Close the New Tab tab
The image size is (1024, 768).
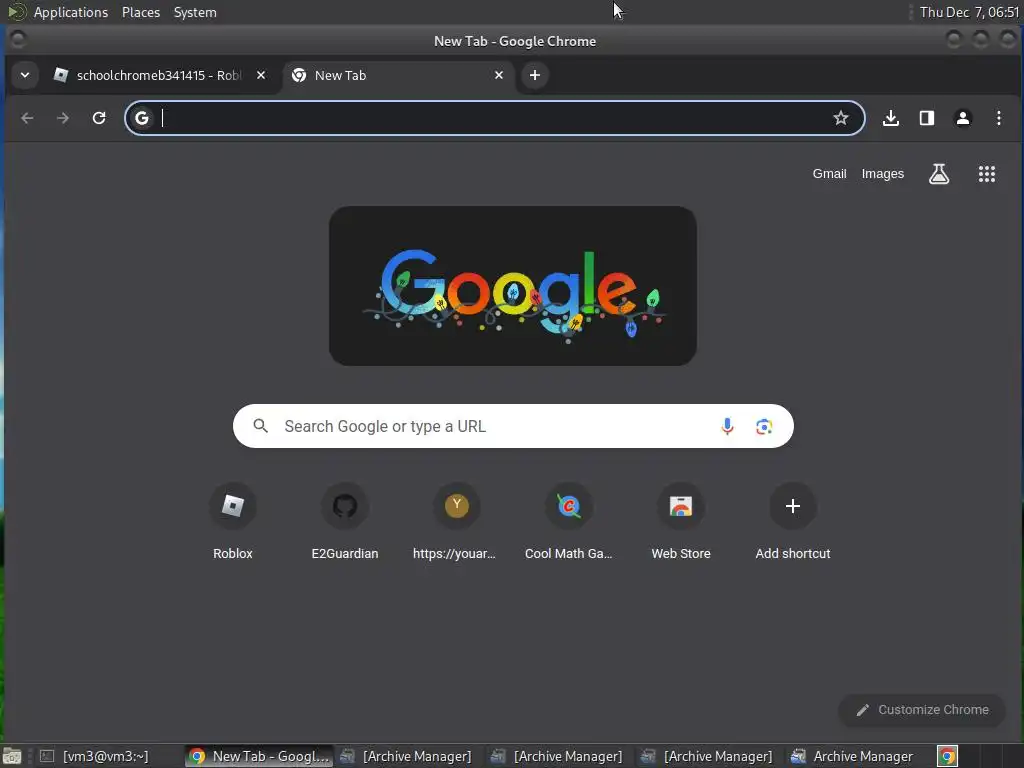click(499, 75)
